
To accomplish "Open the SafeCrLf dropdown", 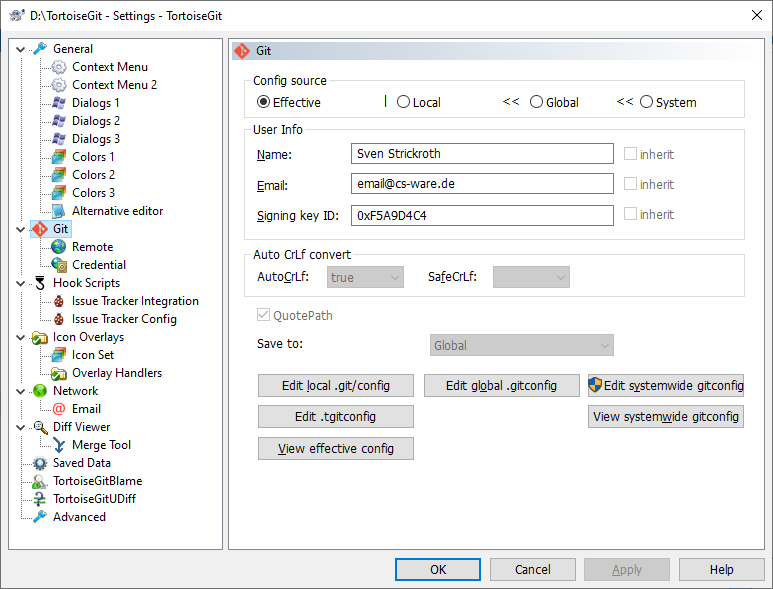I will click(x=531, y=277).
